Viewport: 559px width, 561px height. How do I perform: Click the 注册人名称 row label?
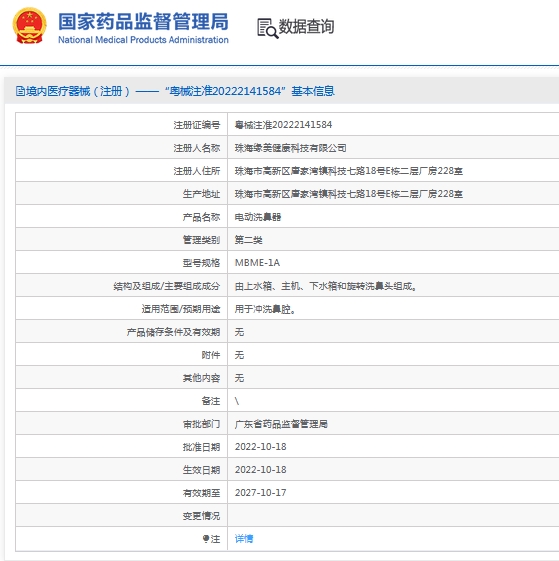[x=197, y=148]
